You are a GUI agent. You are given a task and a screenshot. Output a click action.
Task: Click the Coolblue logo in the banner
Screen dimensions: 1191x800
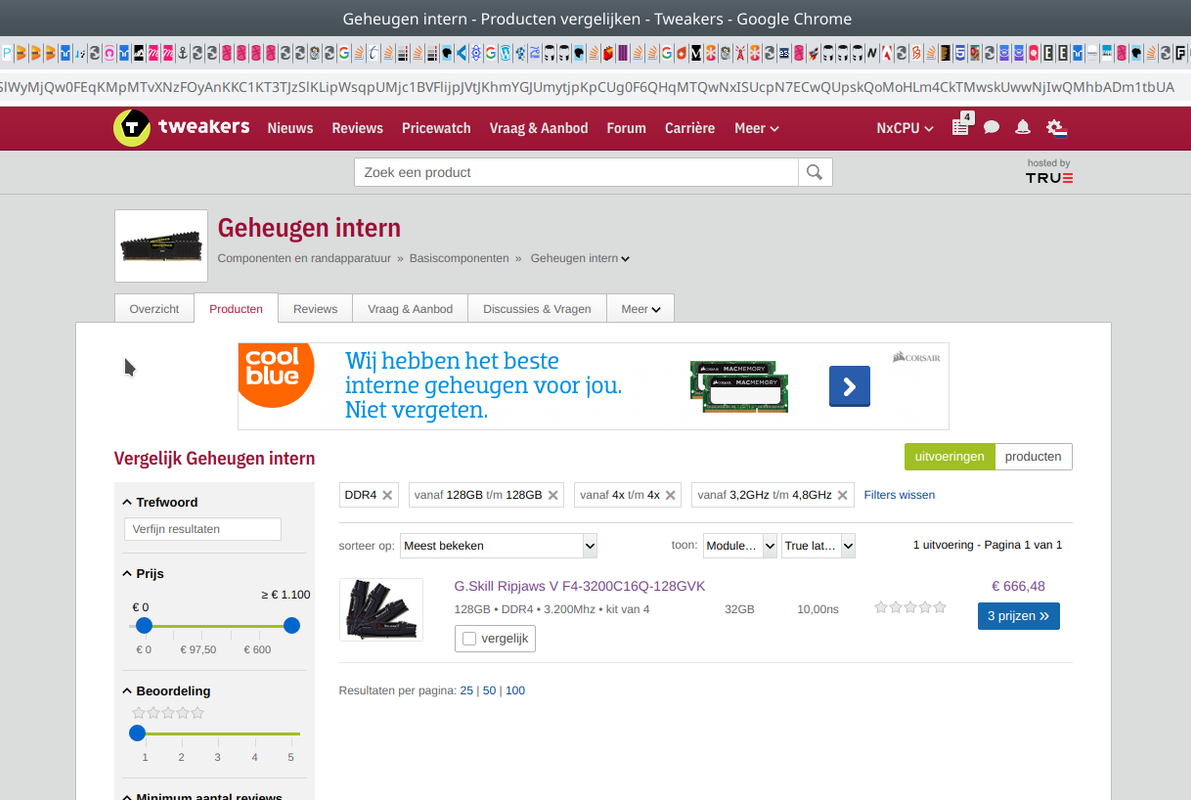(275, 374)
